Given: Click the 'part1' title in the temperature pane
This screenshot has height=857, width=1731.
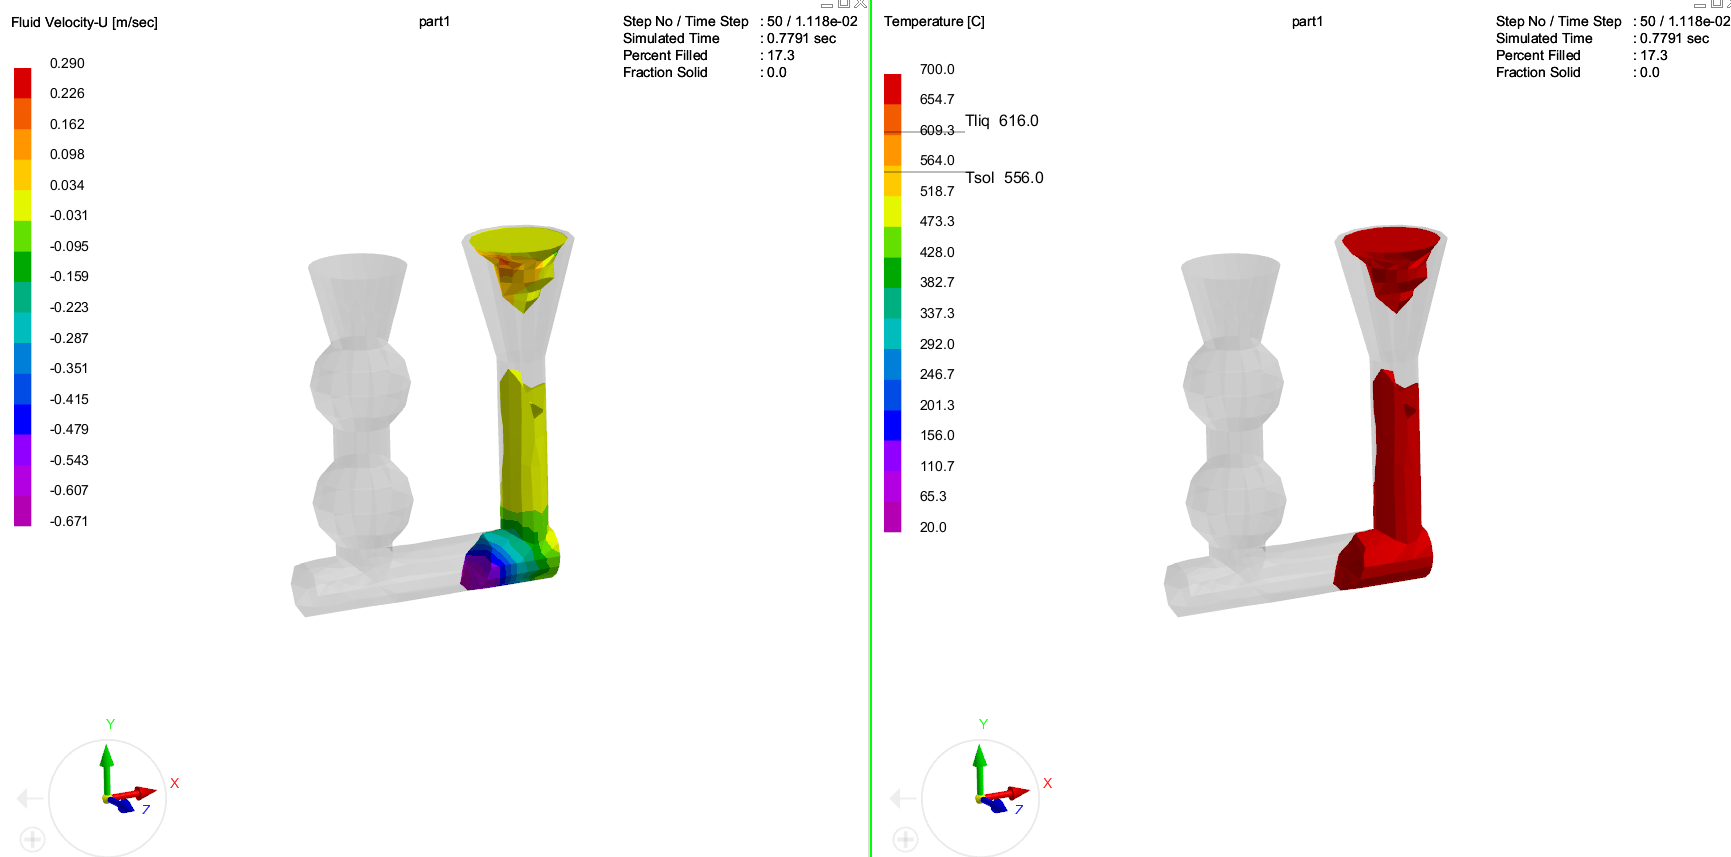Looking at the screenshot, I should tap(1307, 21).
